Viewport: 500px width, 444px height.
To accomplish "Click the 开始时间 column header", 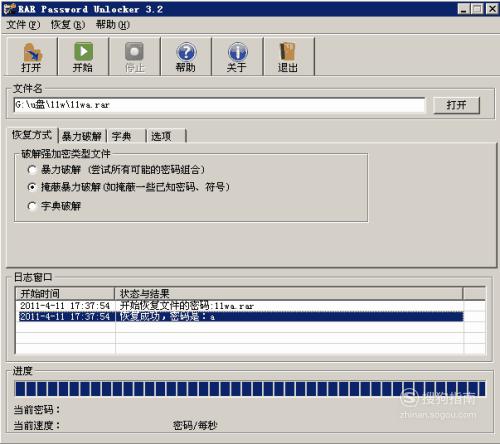I will click(65, 294).
